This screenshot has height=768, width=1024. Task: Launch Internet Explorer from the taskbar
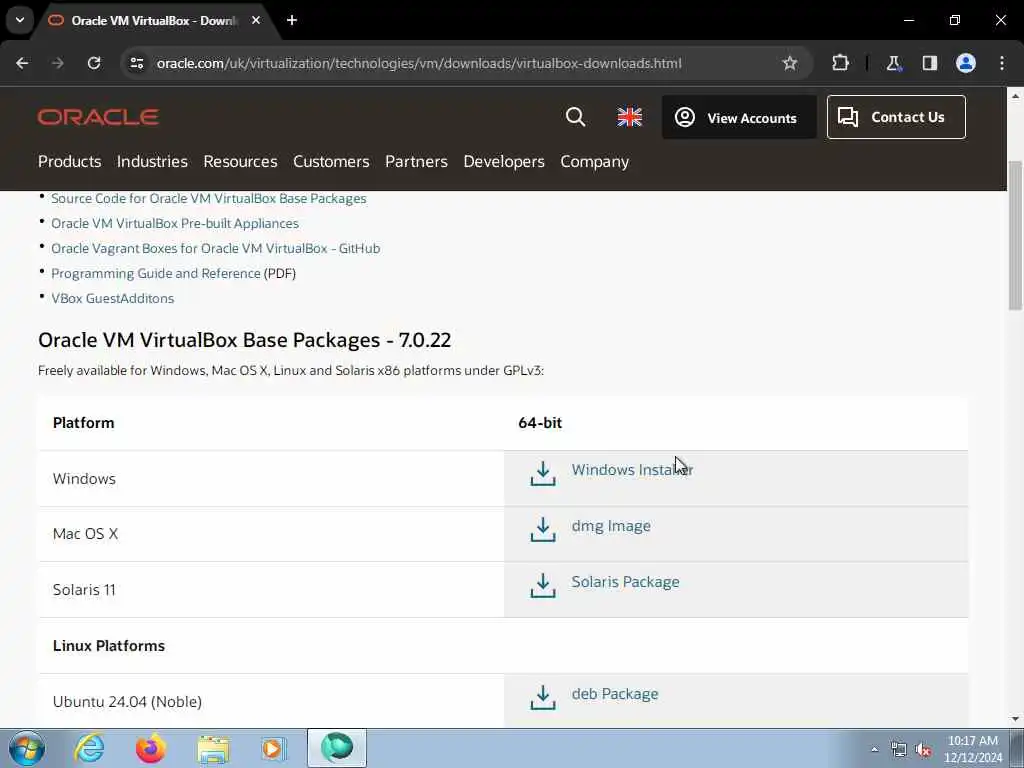tap(89, 748)
